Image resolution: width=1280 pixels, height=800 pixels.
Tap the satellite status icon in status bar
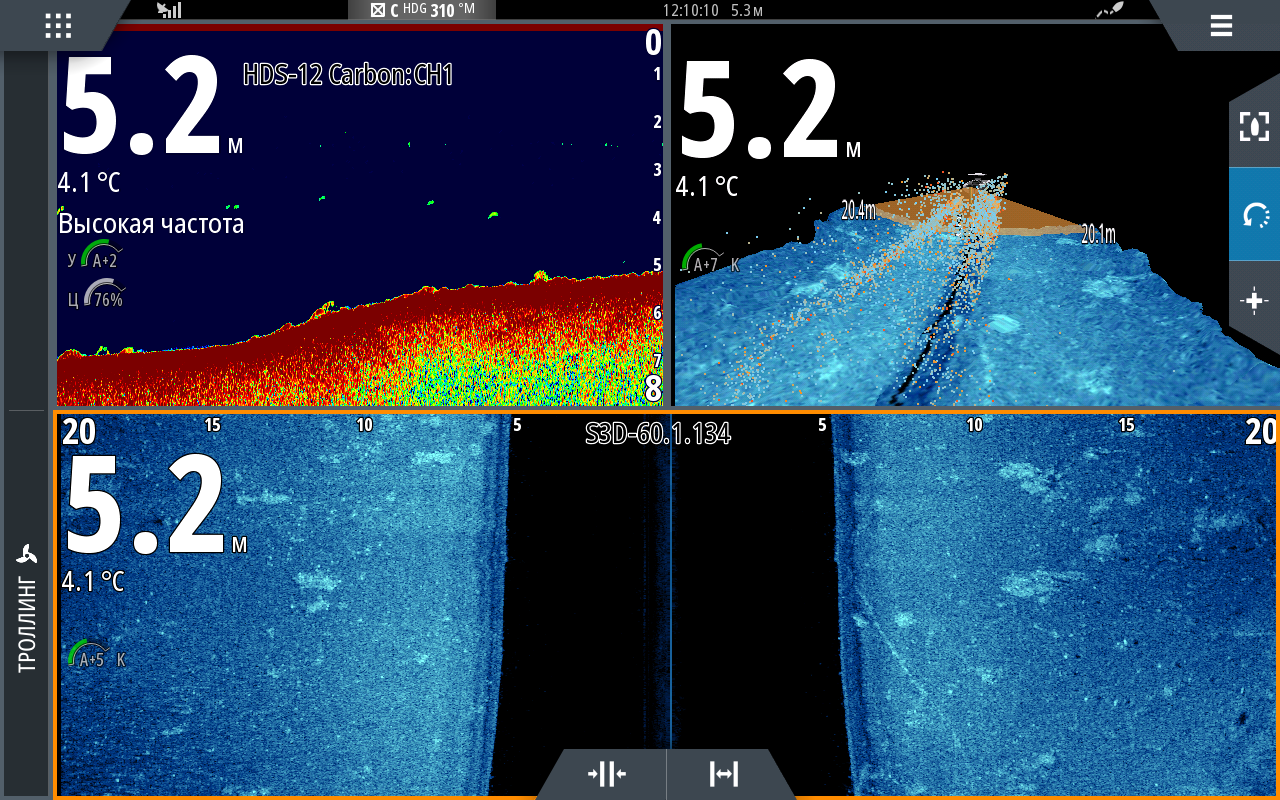[x=1109, y=10]
